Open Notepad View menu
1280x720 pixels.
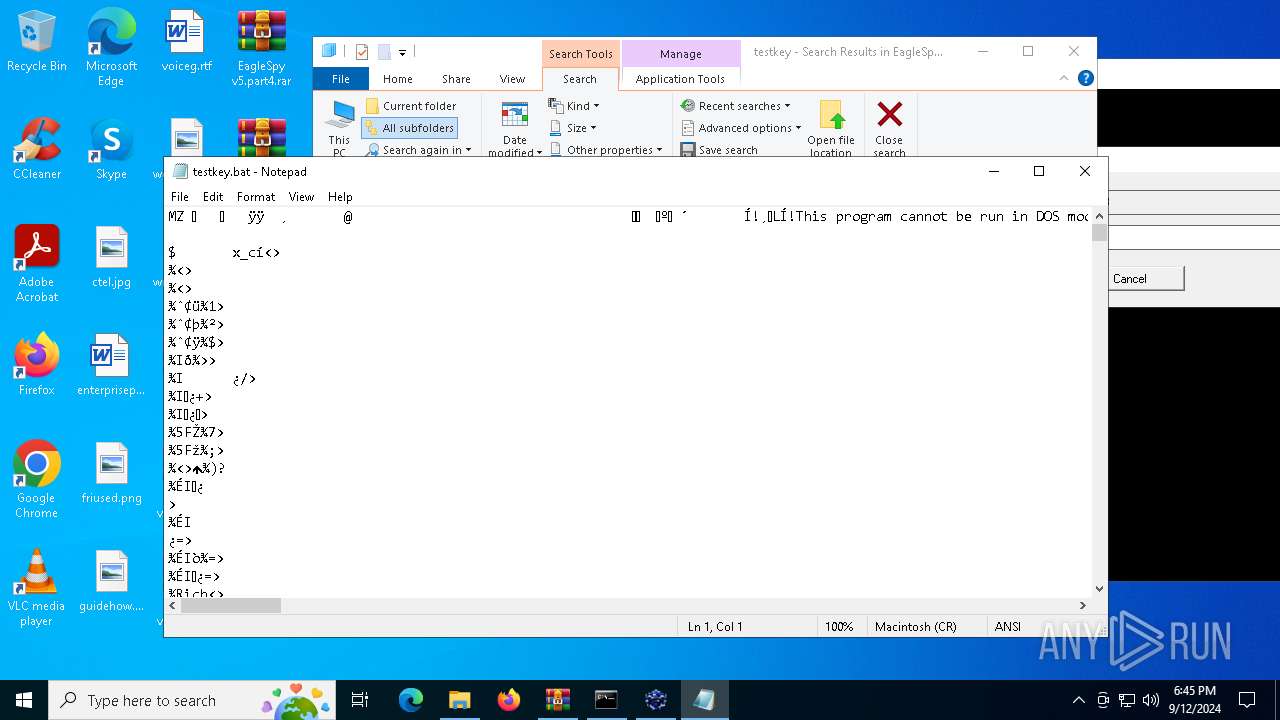coord(301,197)
